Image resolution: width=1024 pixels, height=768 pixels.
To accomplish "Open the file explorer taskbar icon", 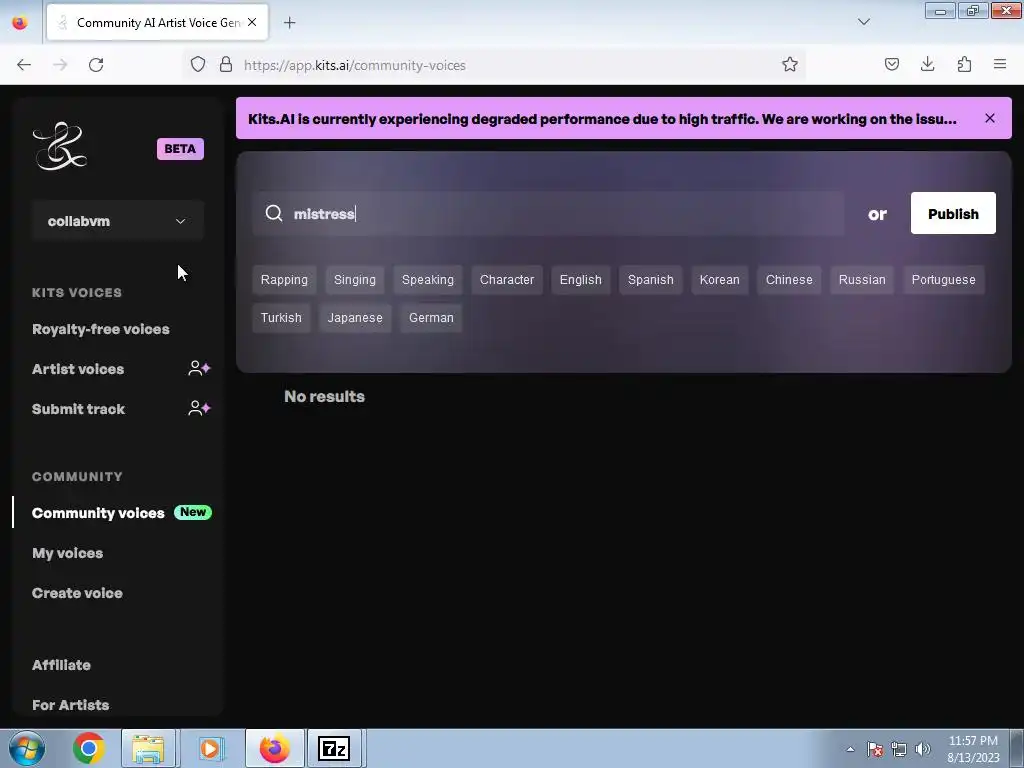I will [148, 748].
